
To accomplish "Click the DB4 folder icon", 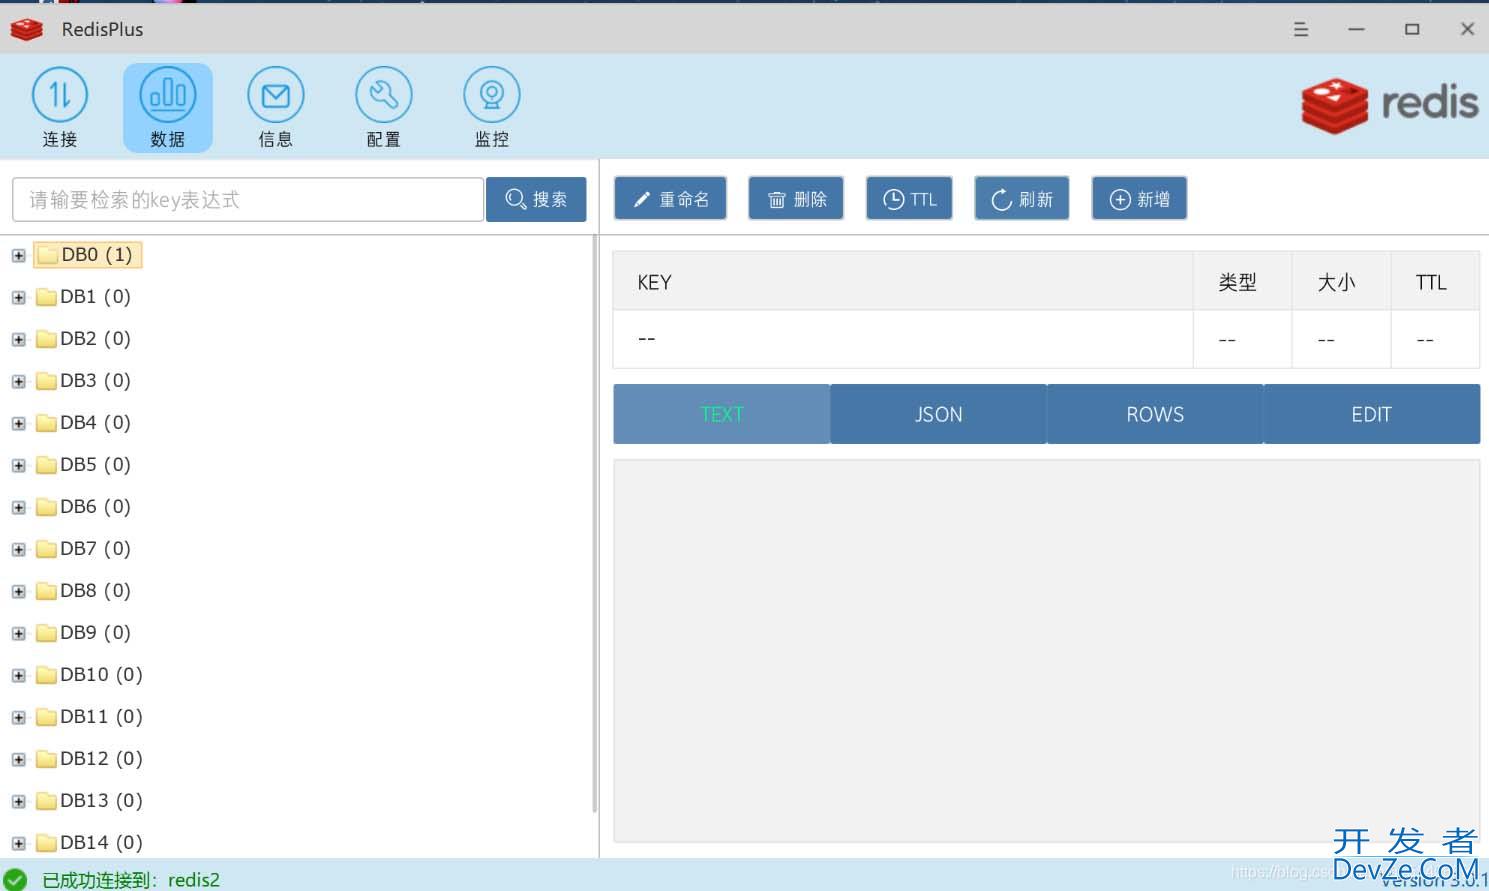I will coord(46,423).
